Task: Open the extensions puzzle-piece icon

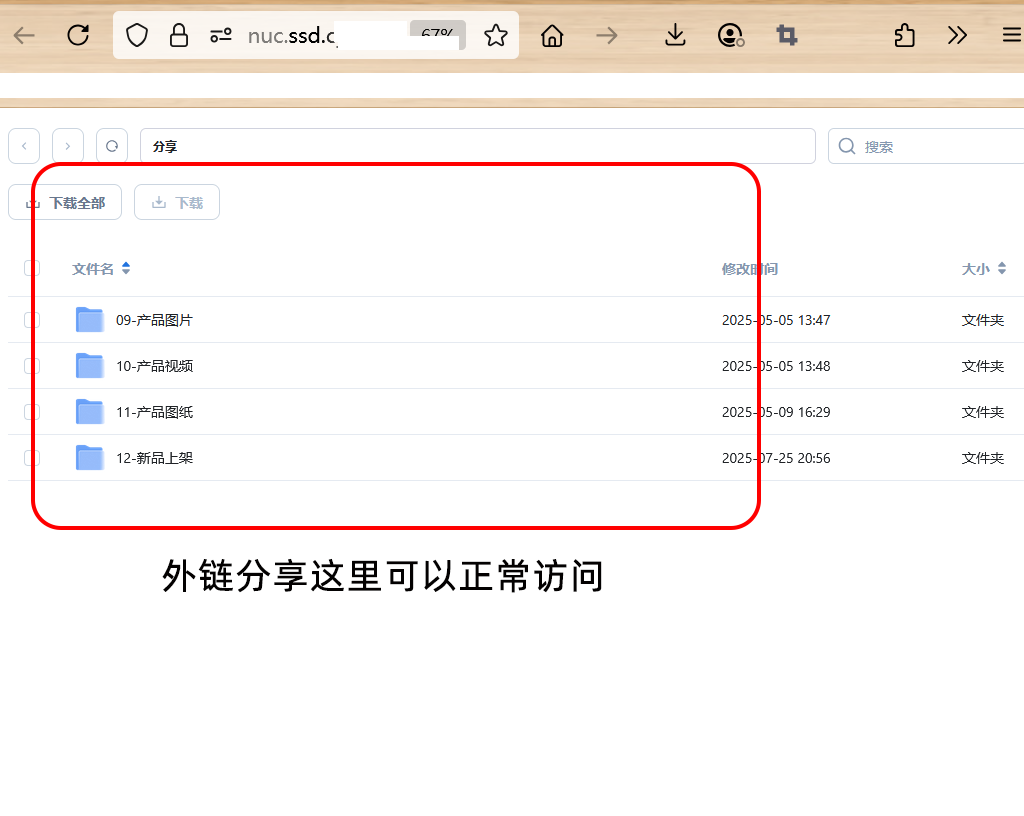Action: (904, 35)
